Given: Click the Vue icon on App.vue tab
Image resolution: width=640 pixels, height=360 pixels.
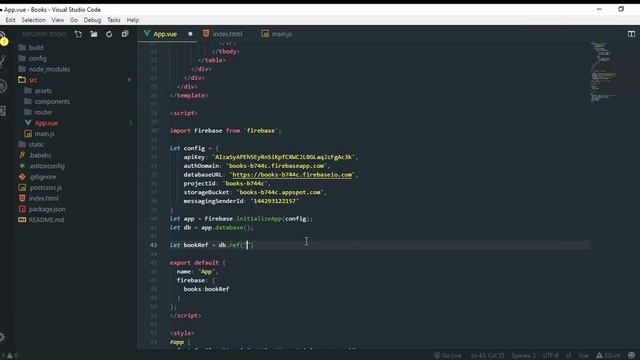Looking at the screenshot, I should (x=147, y=33).
